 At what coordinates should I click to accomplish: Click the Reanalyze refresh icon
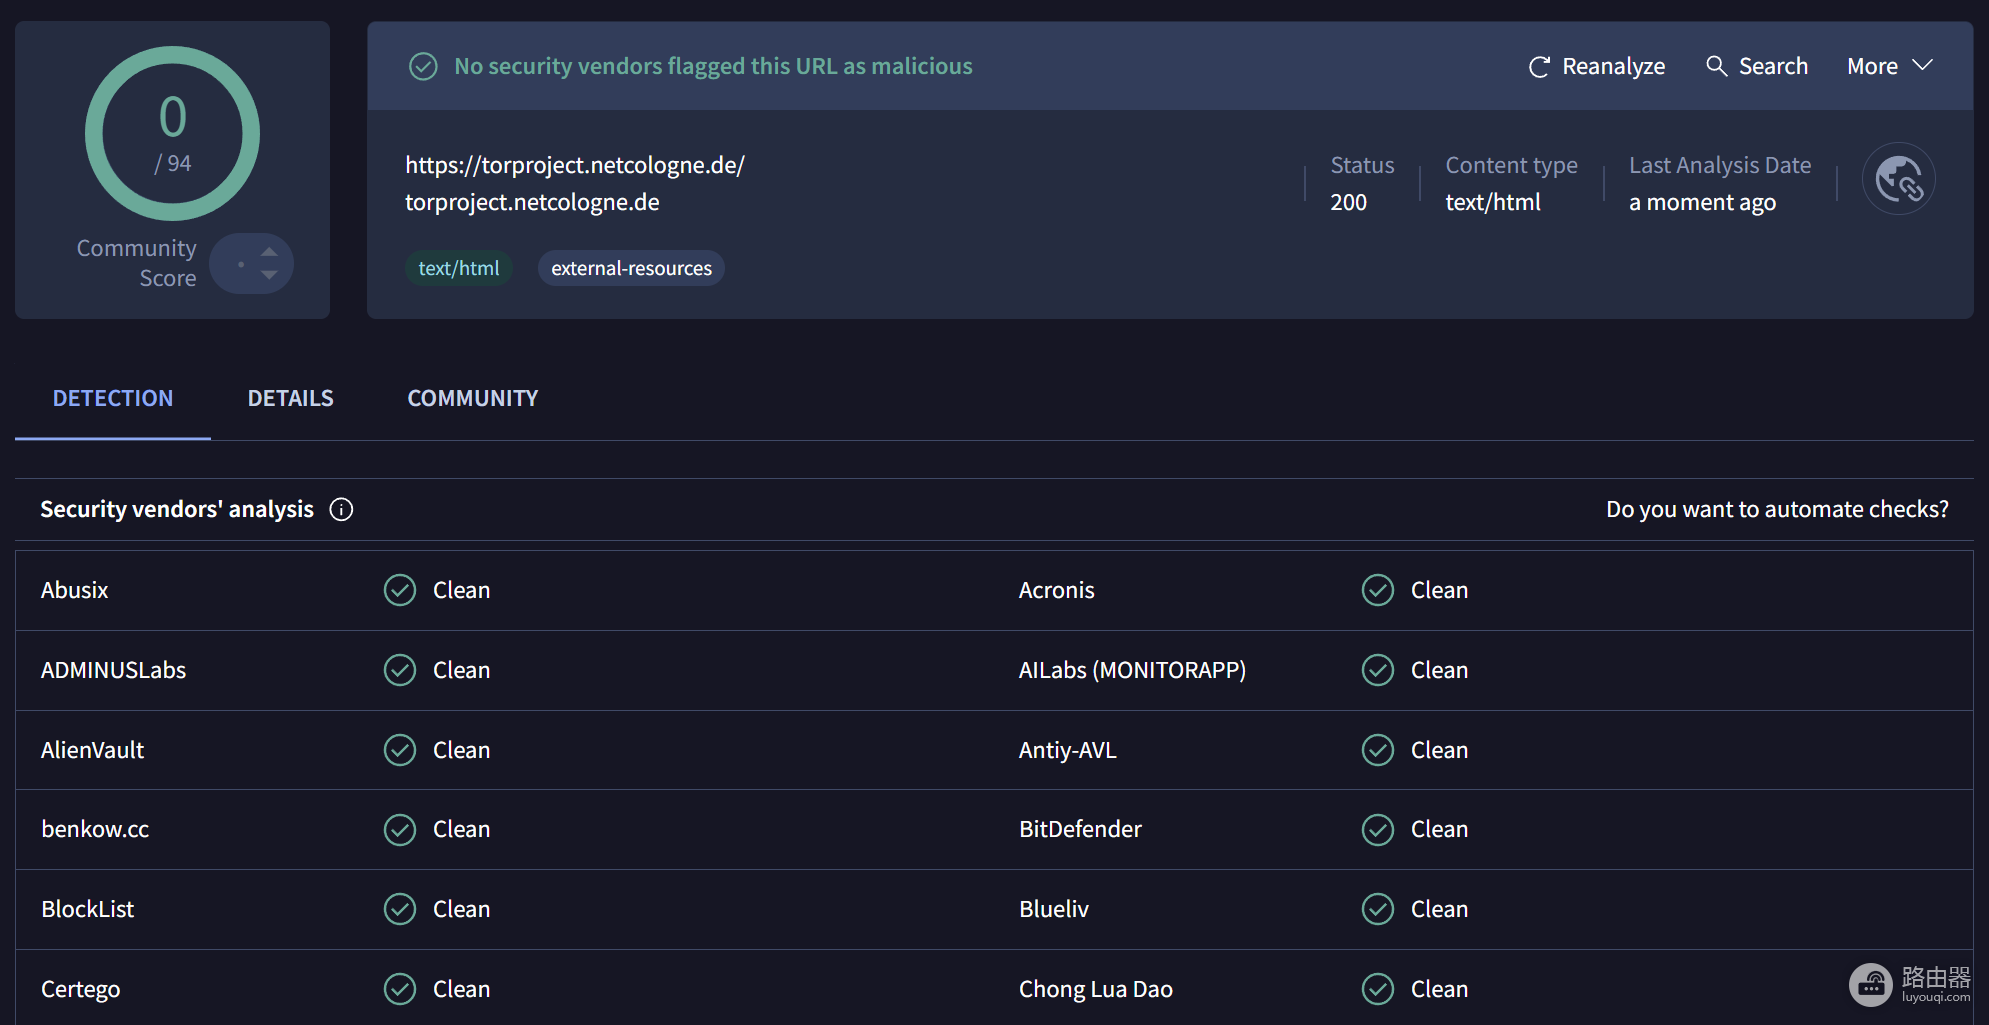pos(1539,67)
